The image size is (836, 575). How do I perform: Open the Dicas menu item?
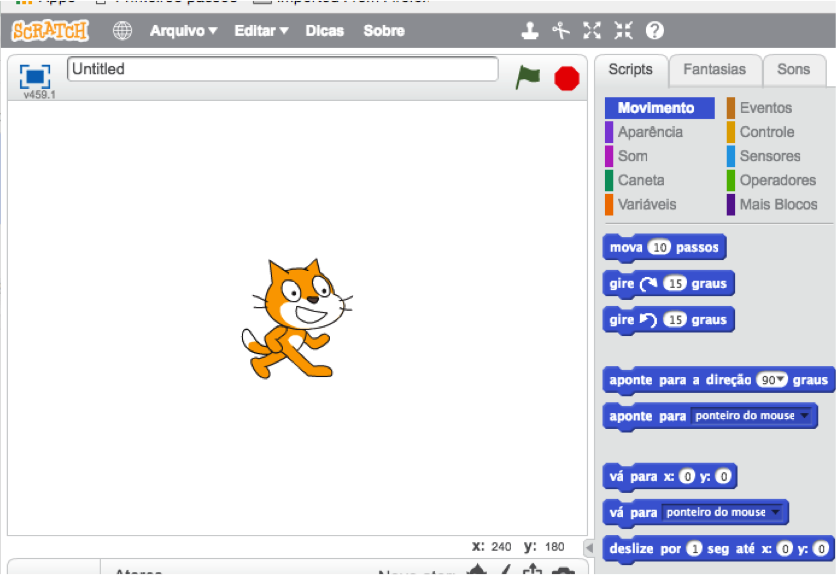click(324, 30)
